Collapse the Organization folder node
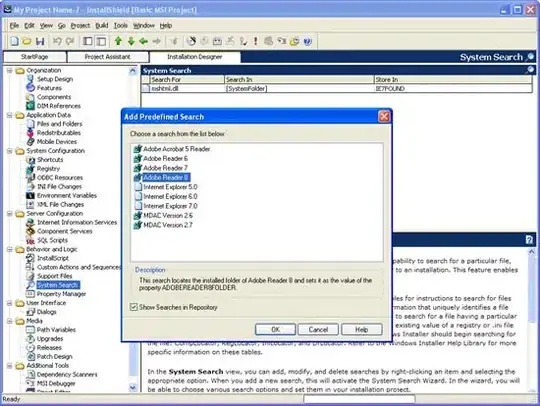 pos(10,70)
